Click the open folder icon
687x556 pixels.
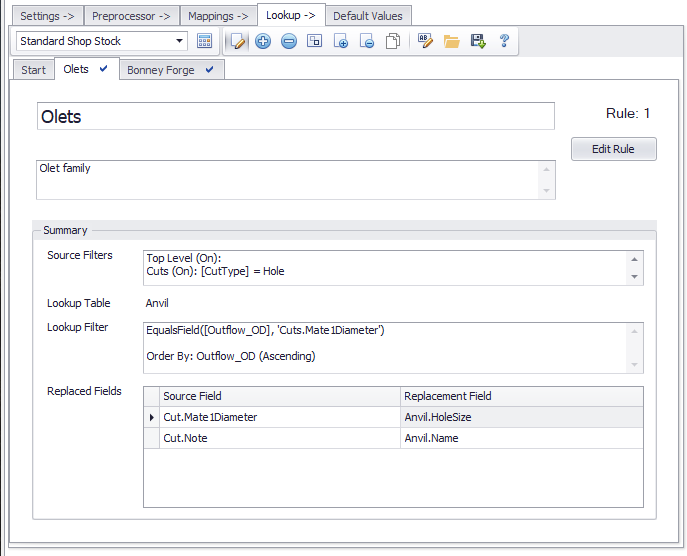[x=451, y=41]
